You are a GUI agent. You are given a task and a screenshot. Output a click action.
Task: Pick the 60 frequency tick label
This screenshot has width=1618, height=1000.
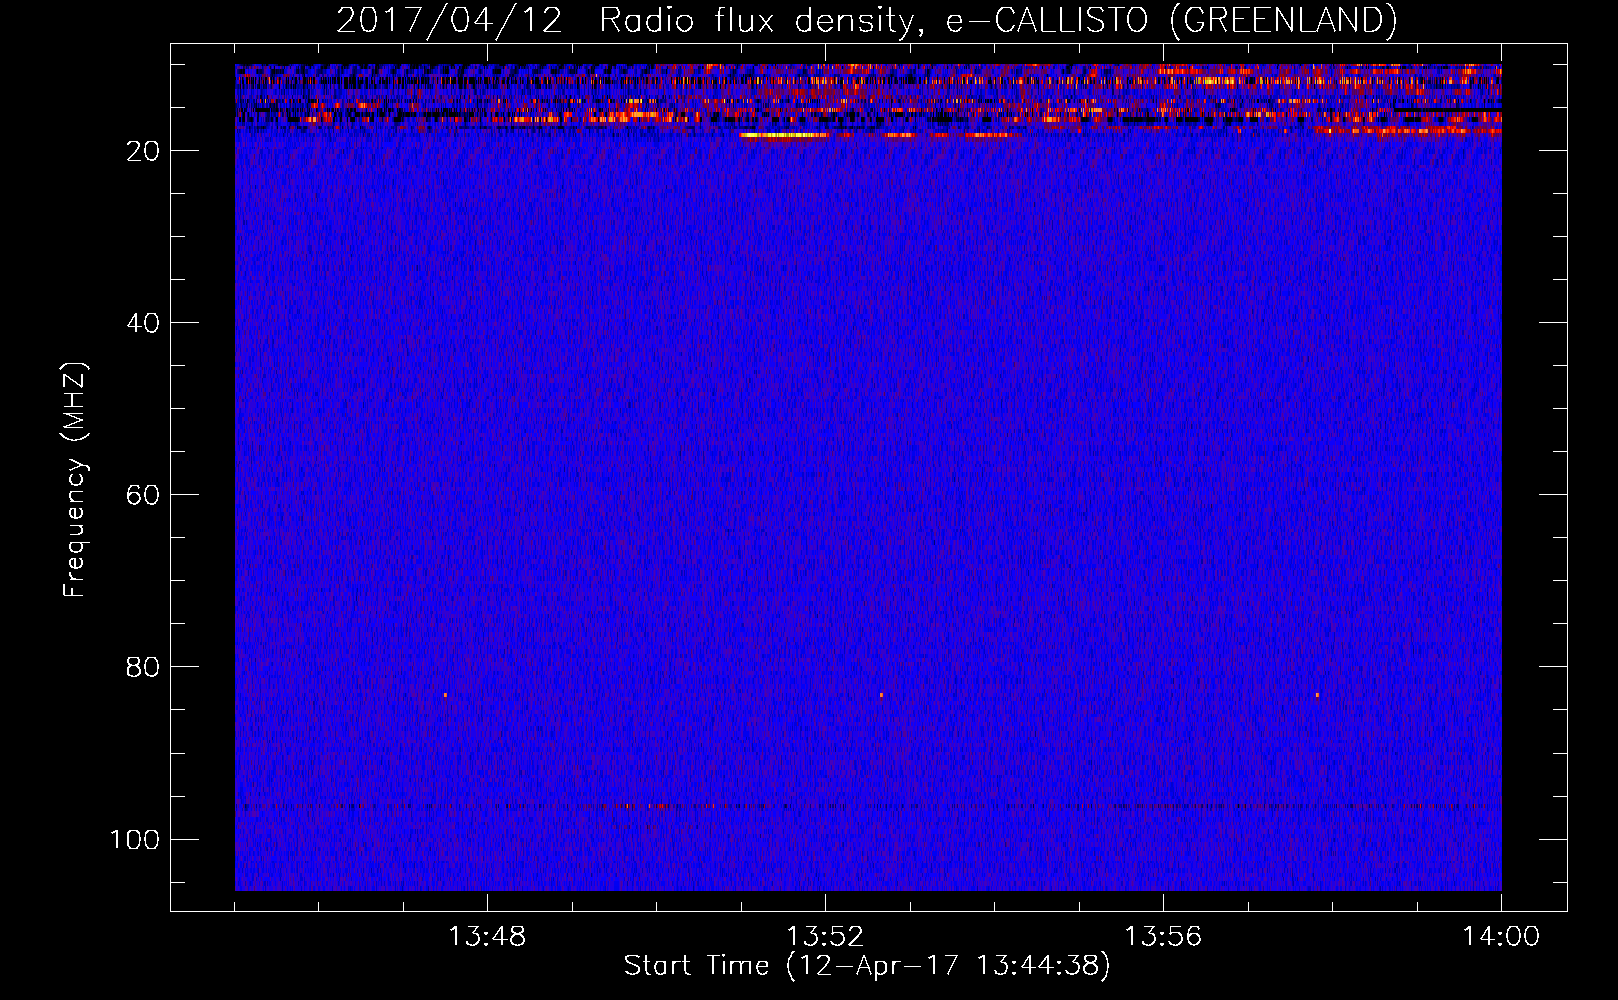click(143, 495)
